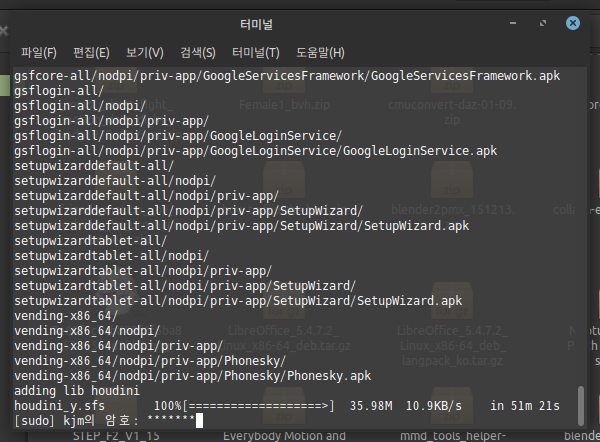600x442 pixels.
Task: Open the 파일(F) menu
Action: click(x=39, y=52)
